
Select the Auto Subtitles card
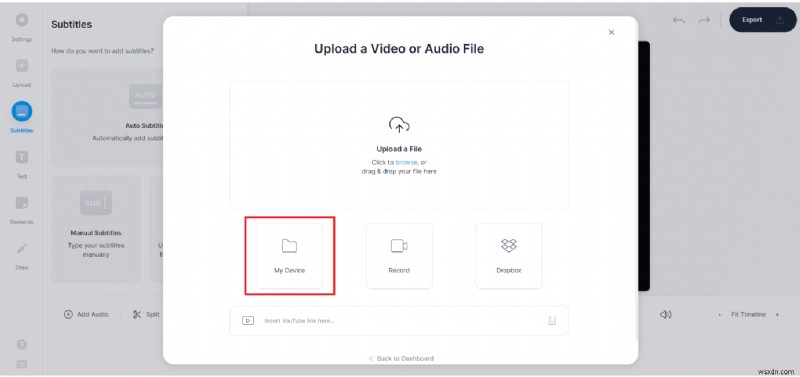pyautogui.click(x=107, y=117)
